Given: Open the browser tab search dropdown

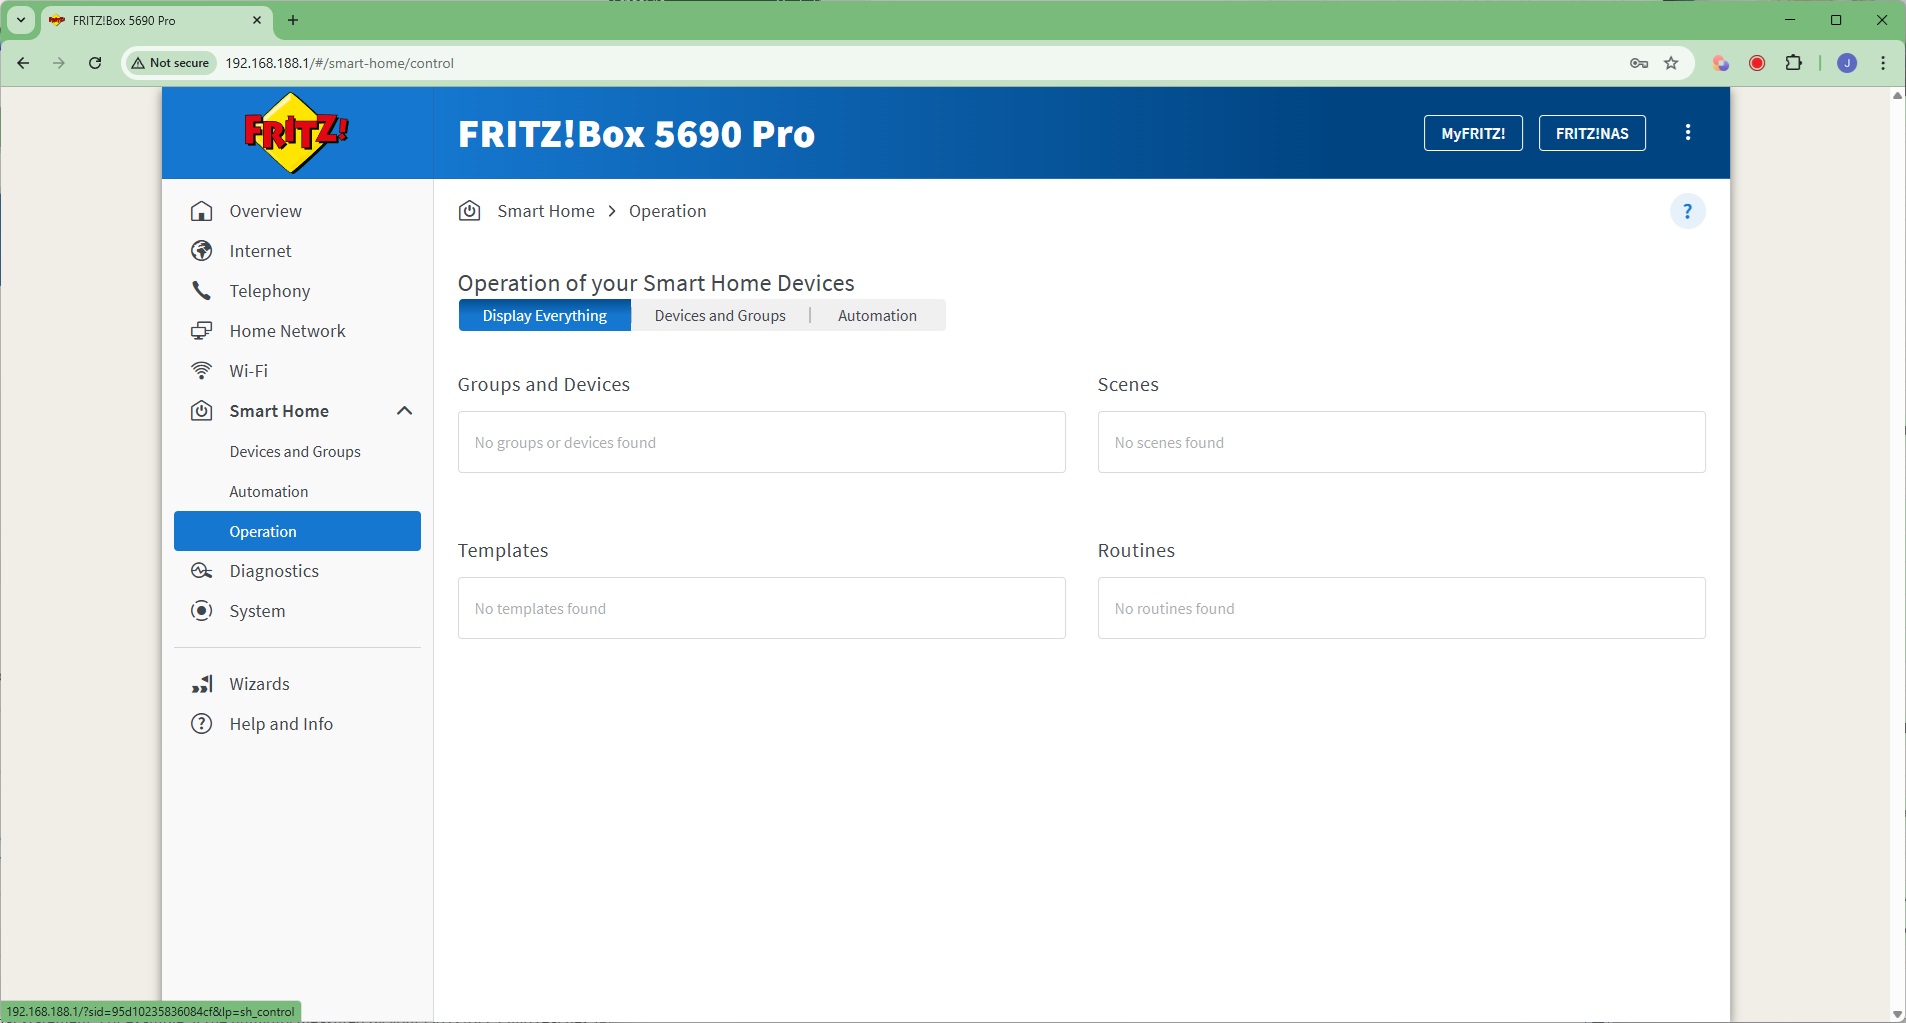Looking at the screenshot, I should (x=21, y=20).
